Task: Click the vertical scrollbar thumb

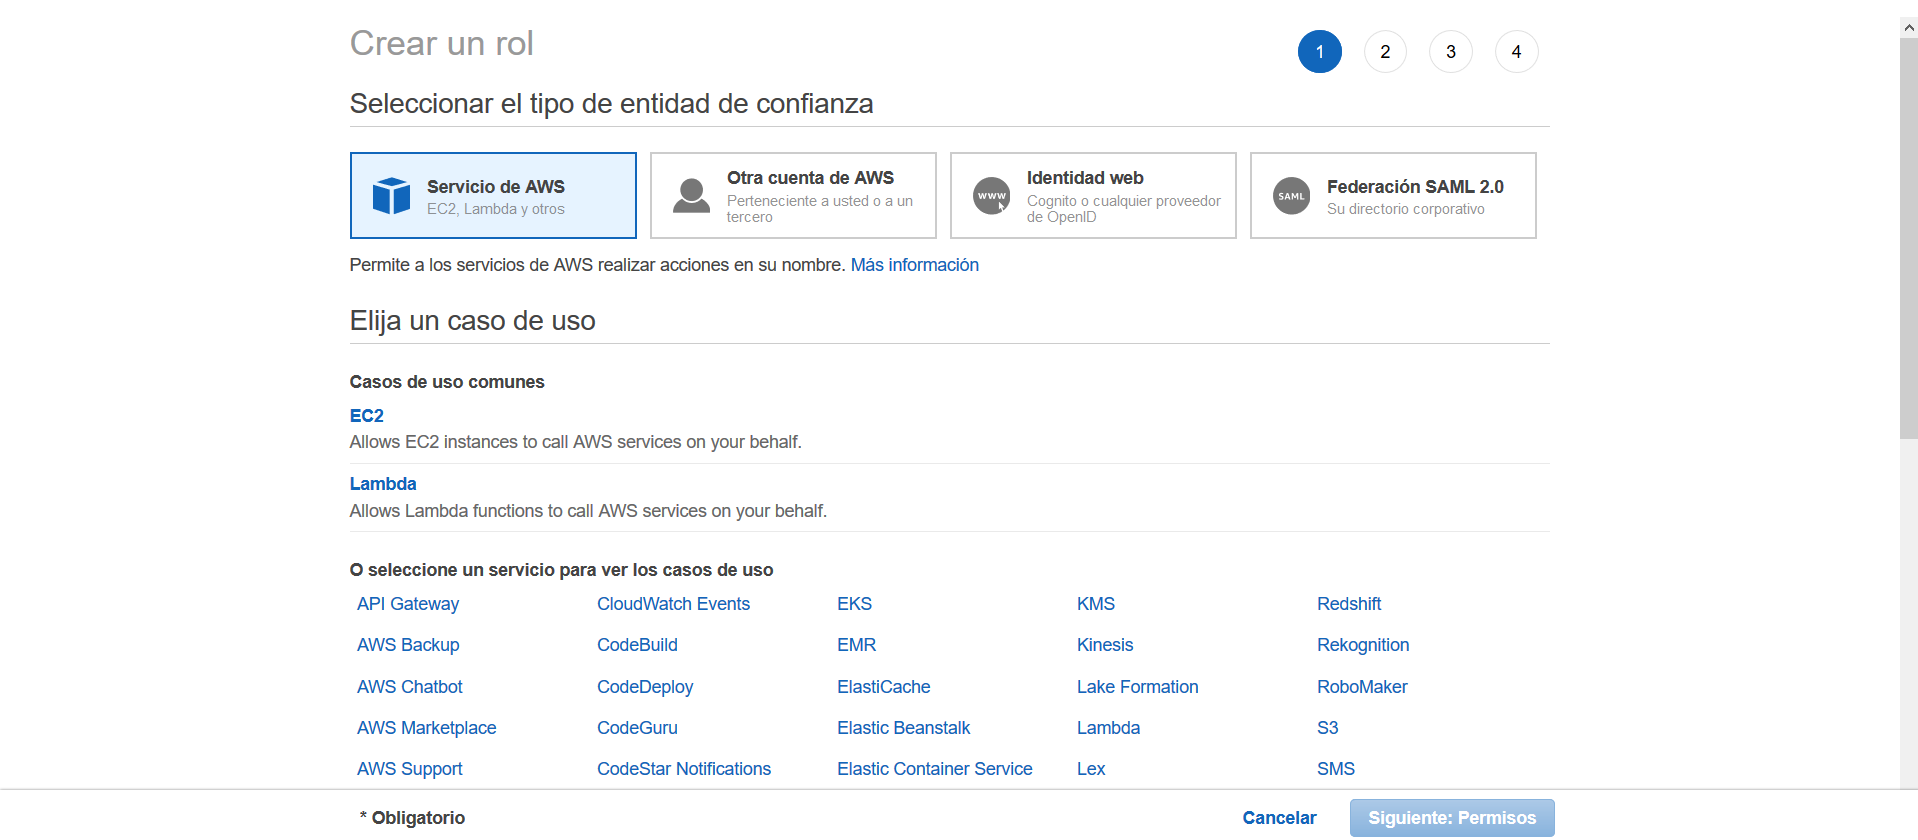Action: coord(1908,238)
